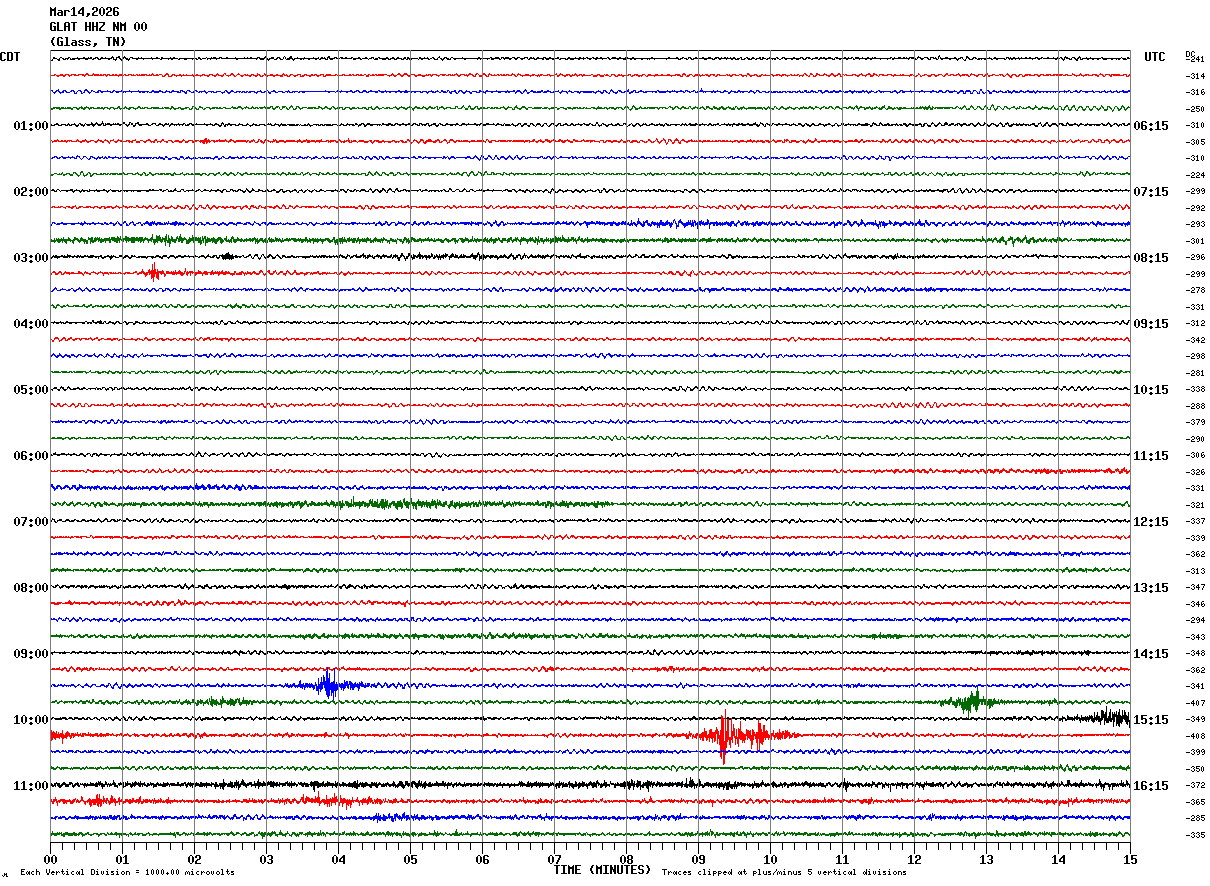Click the 11:15 UTC time label
The height and width of the screenshot is (886, 1210).
tap(1151, 456)
